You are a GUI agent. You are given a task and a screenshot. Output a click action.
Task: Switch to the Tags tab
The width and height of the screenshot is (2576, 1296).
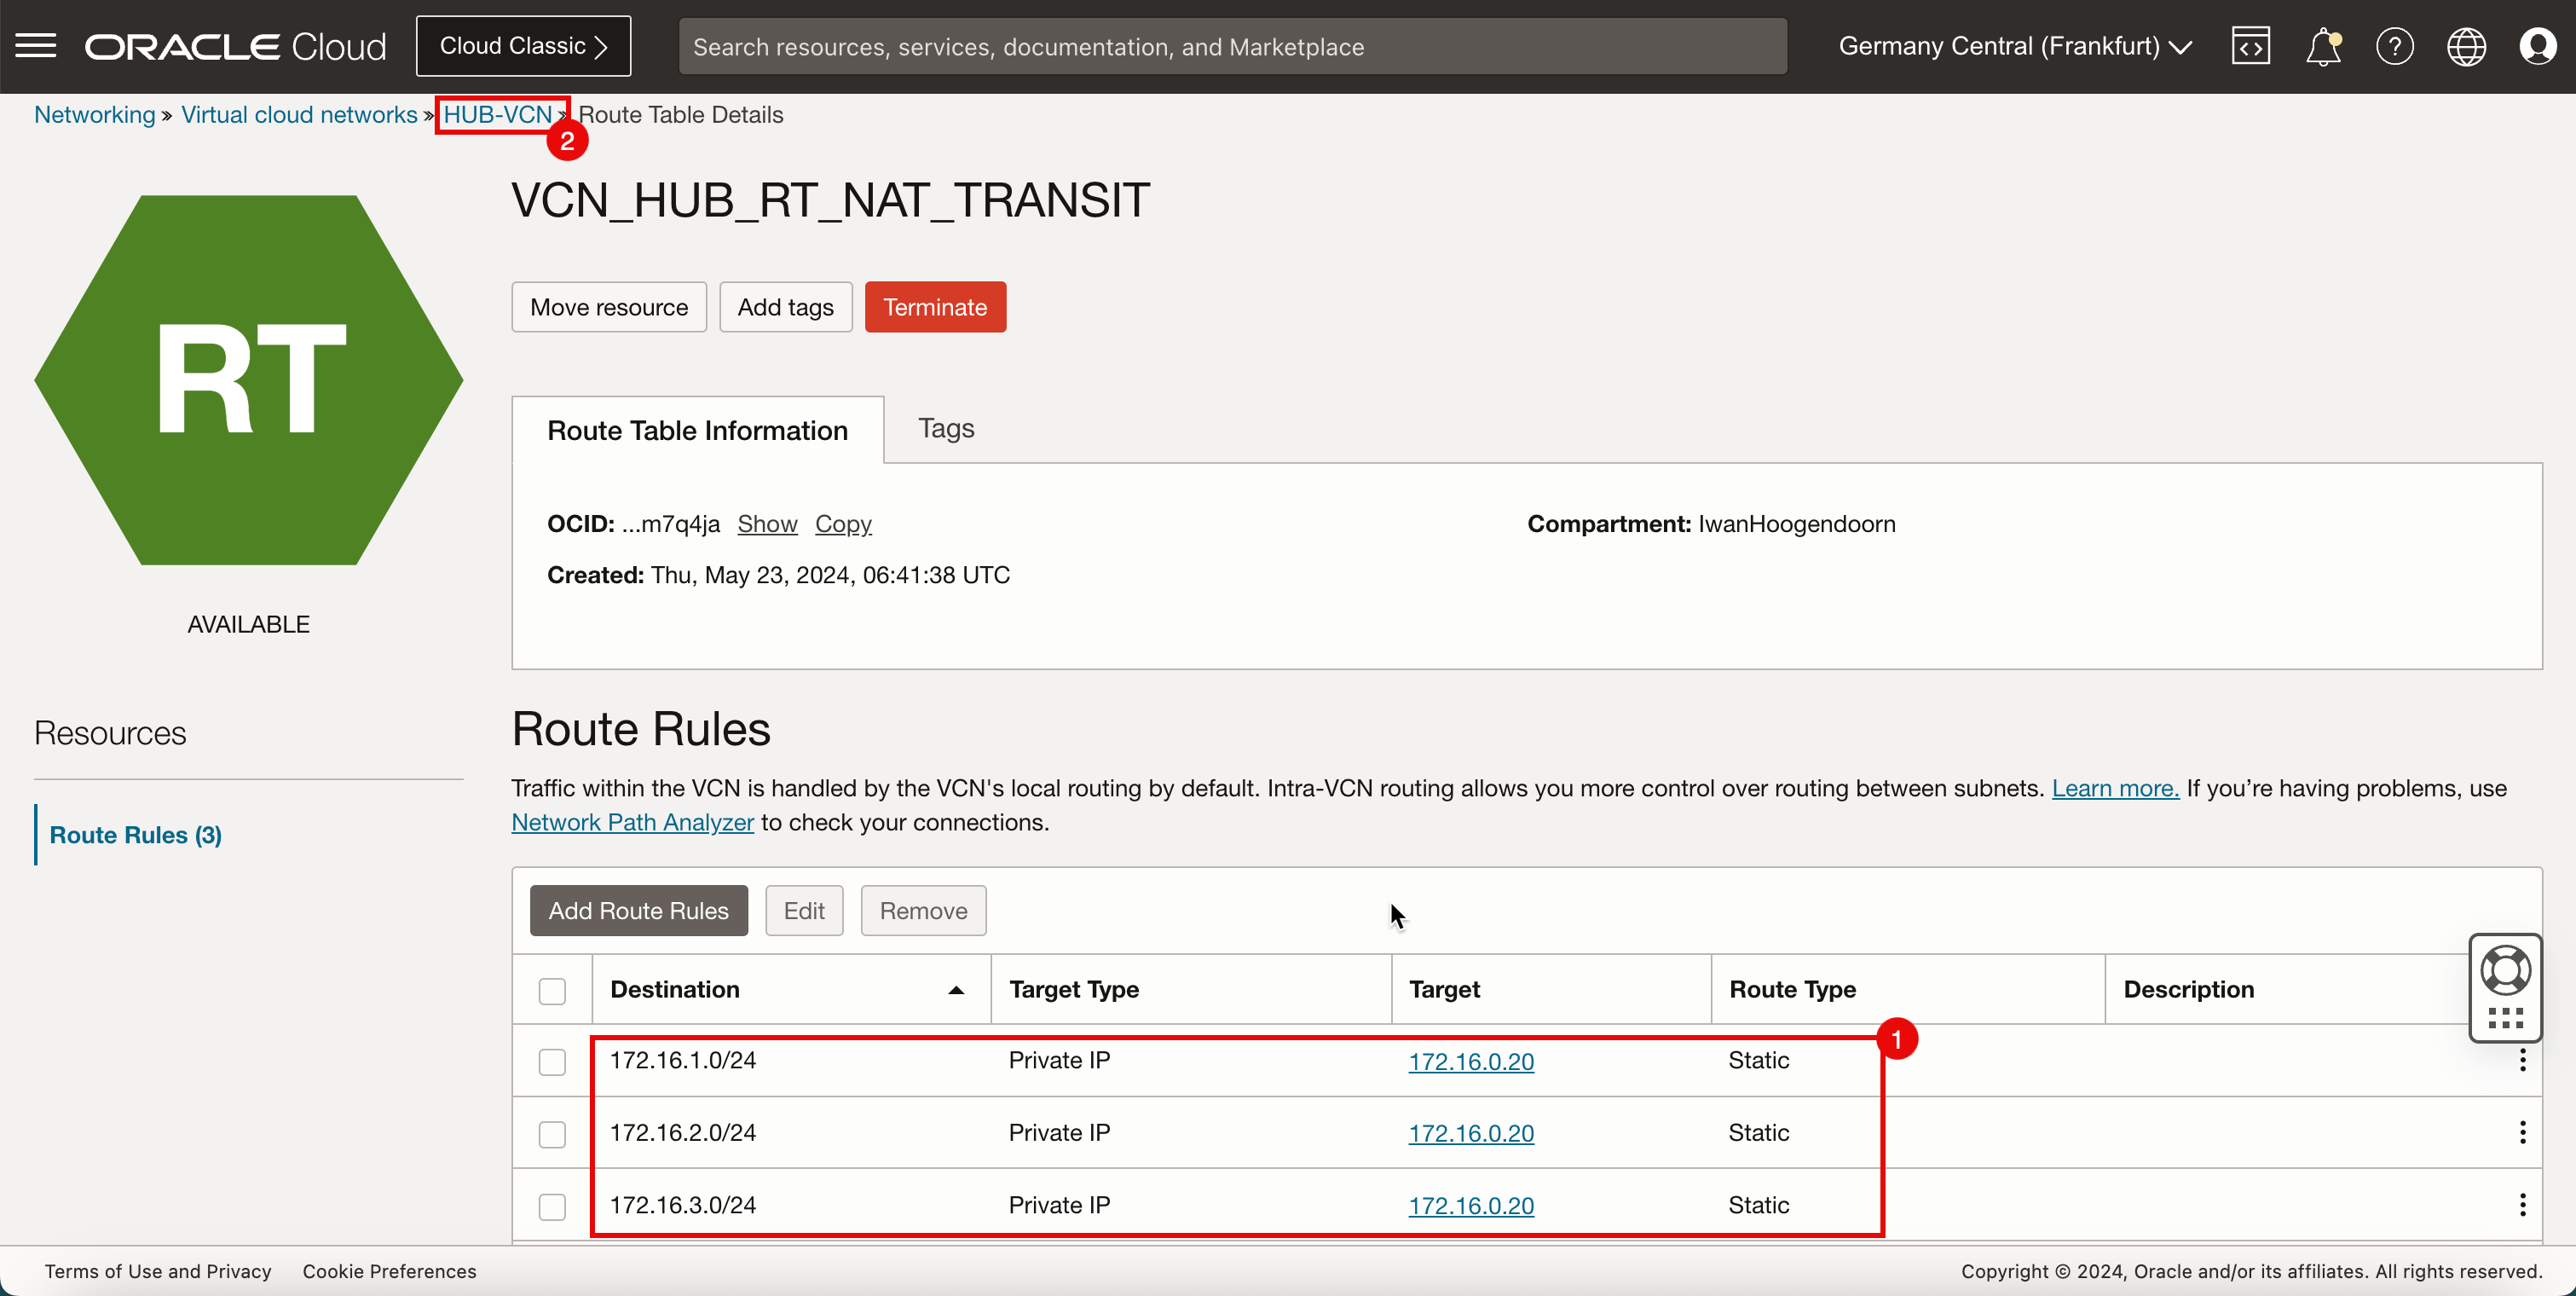pyautogui.click(x=947, y=428)
